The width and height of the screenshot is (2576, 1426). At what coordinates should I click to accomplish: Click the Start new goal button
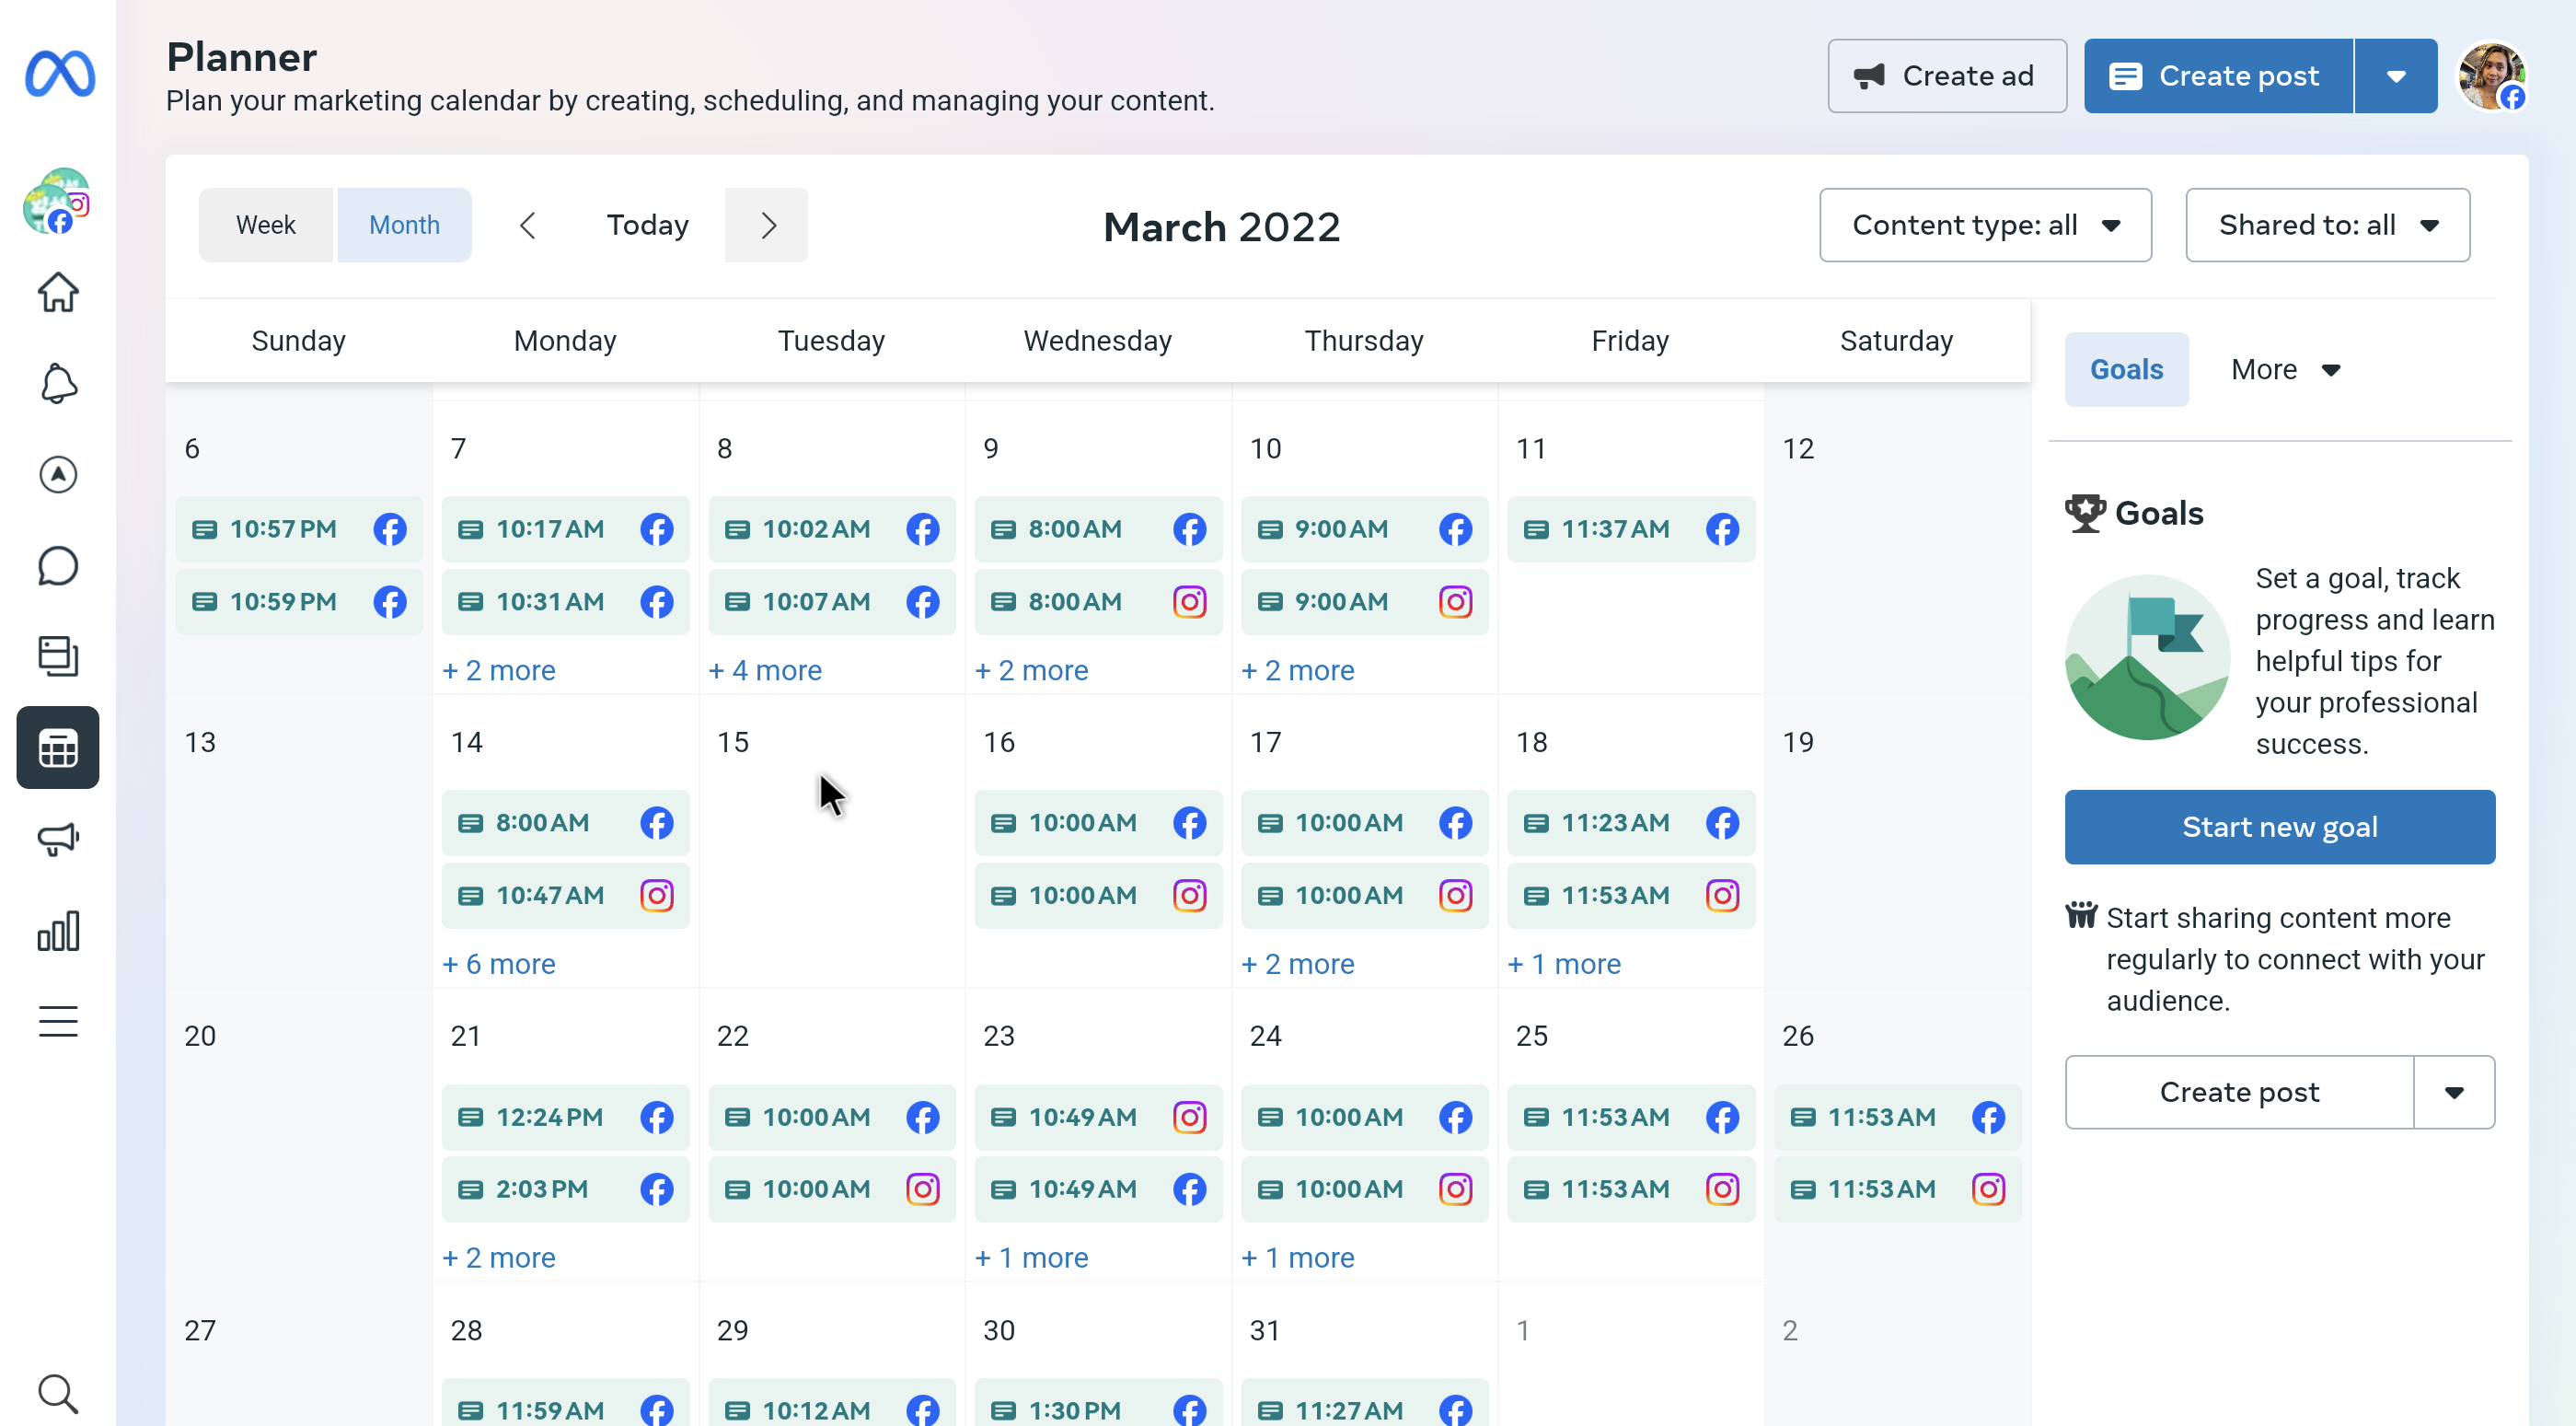(2279, 827)
